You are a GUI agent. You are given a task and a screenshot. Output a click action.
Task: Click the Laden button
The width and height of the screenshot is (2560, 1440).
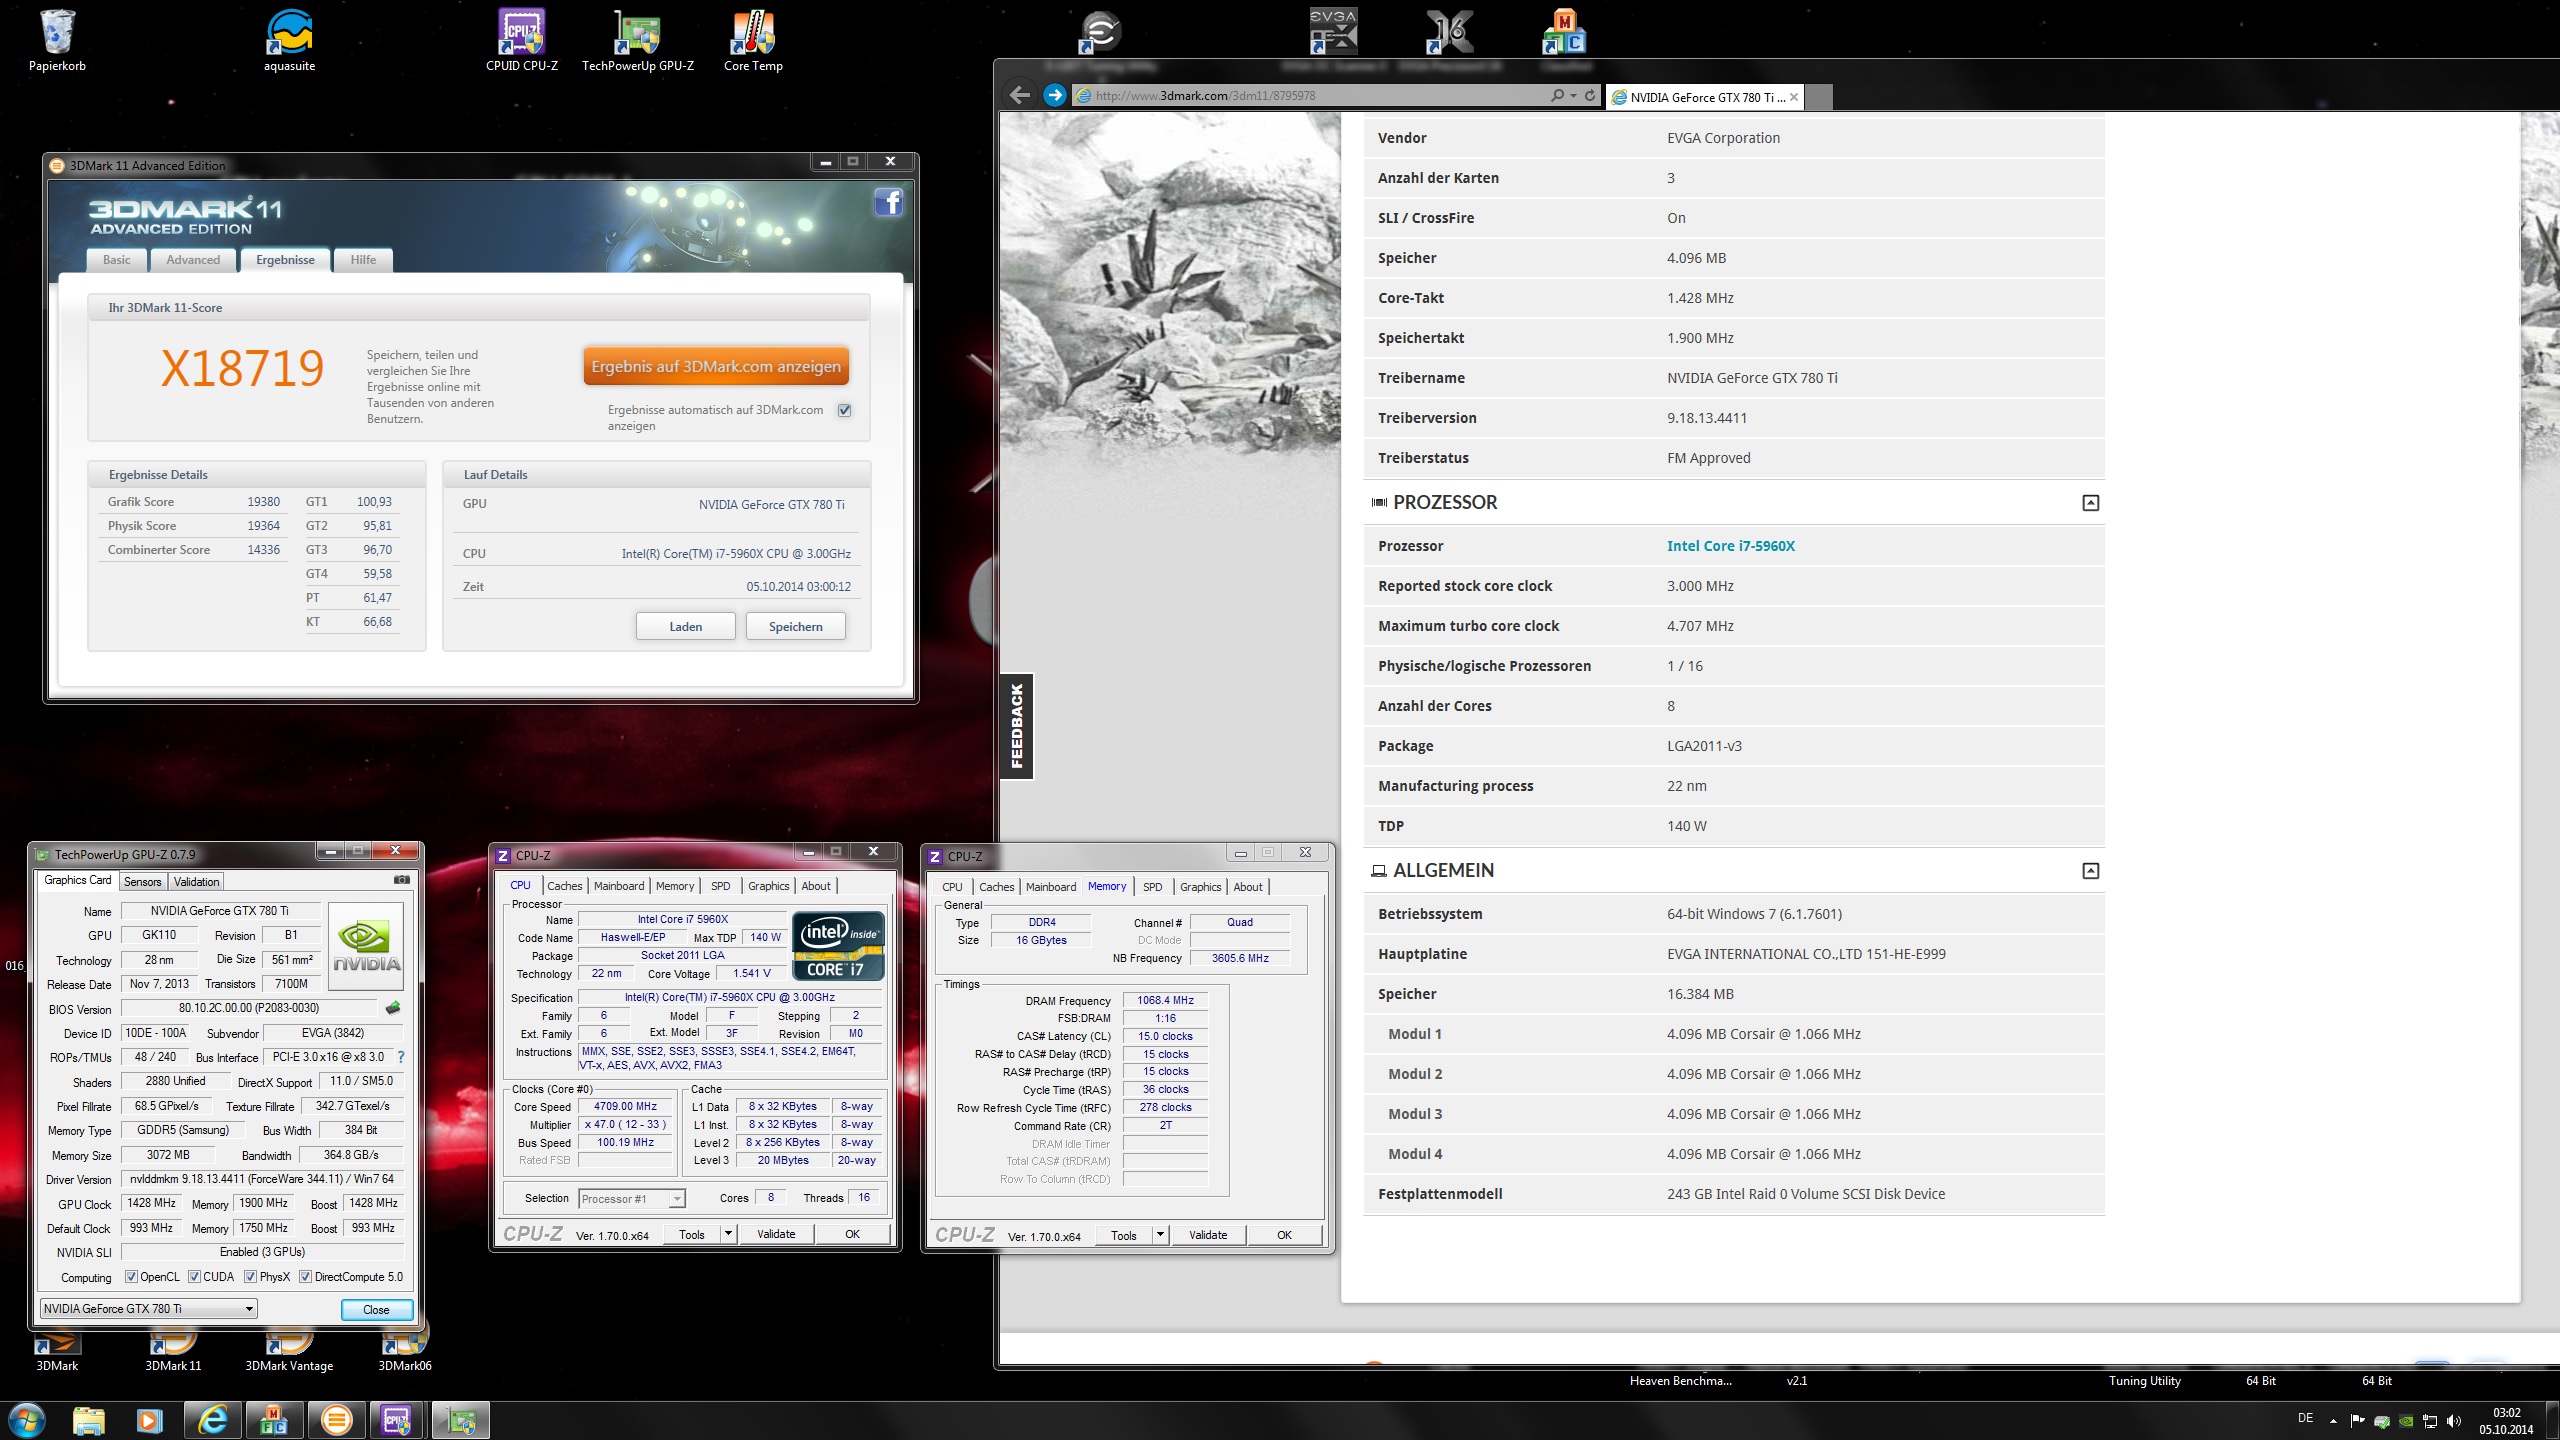pyautogui.click(x=686, y=626)
